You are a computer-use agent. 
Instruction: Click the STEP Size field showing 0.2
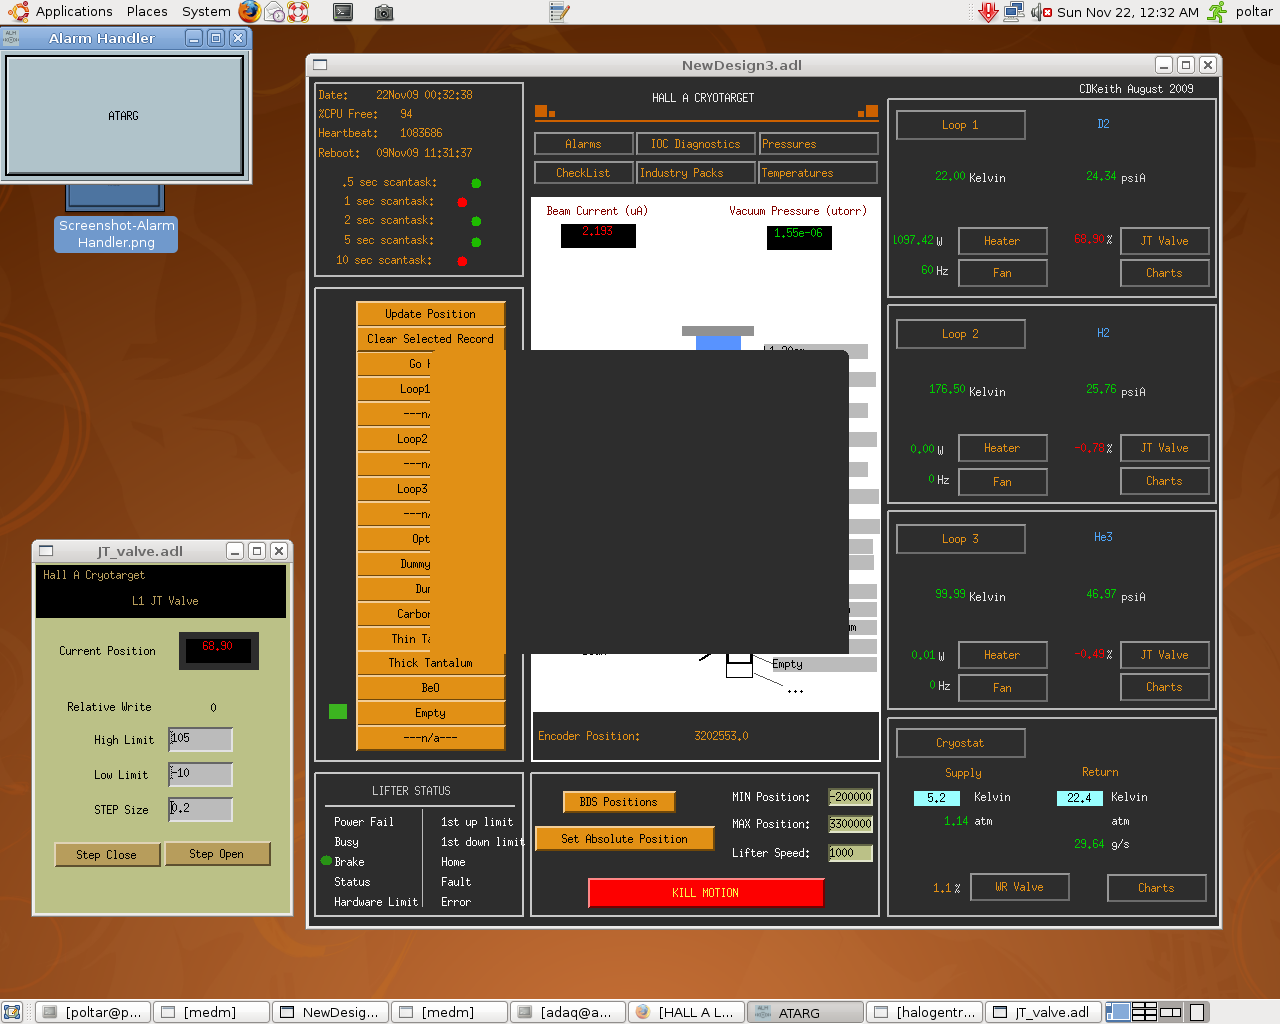pyautogui.click(x=201, y=808)
